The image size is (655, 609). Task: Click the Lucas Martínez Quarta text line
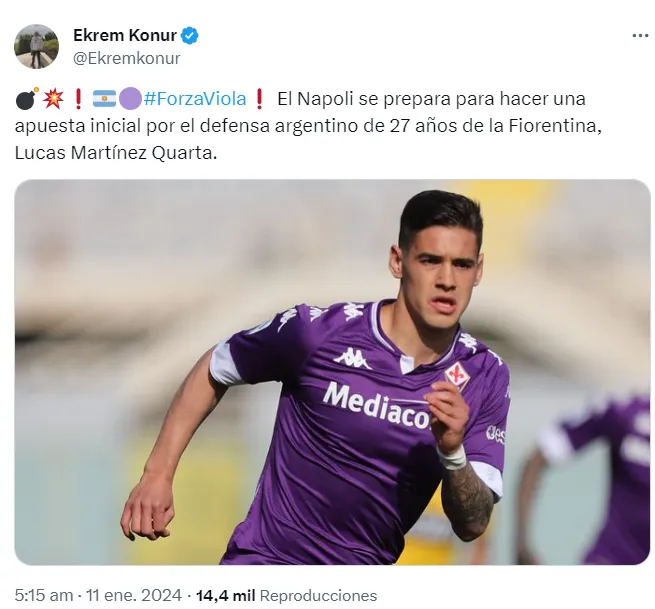[116, 153]
